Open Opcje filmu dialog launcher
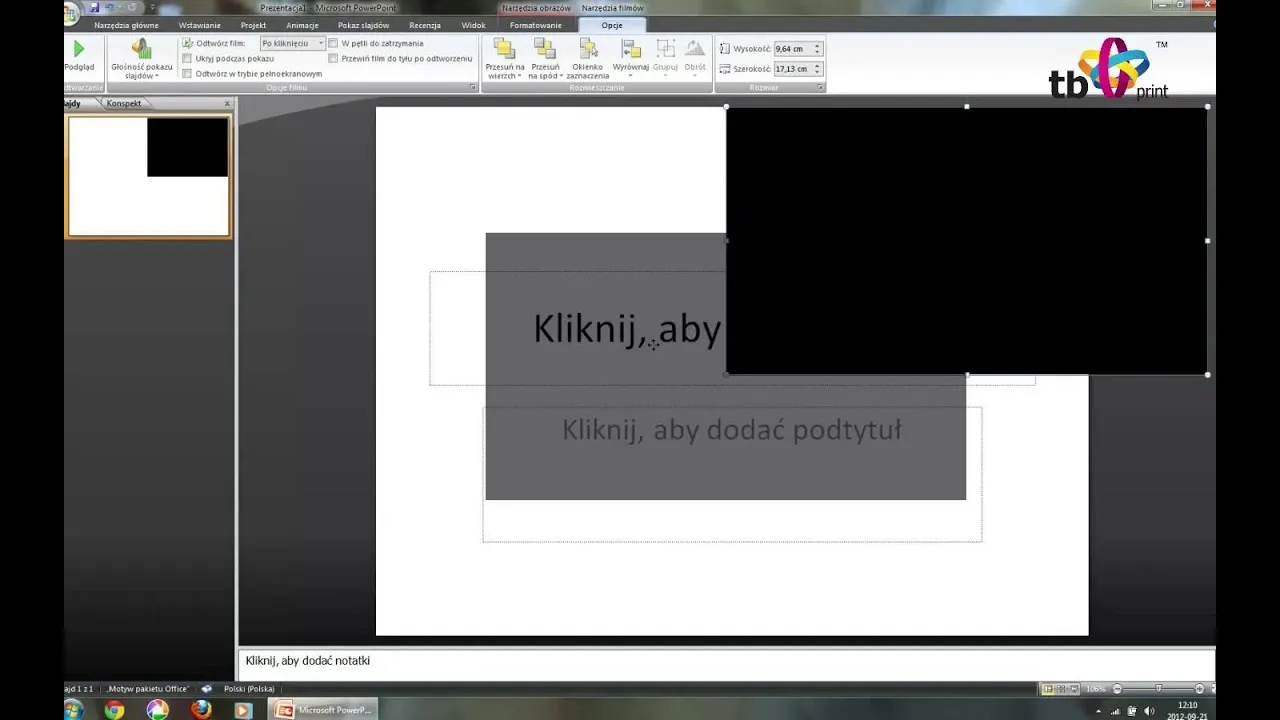Image resolution: width=1280 pixels, height=720 pixels. [473, 88]
